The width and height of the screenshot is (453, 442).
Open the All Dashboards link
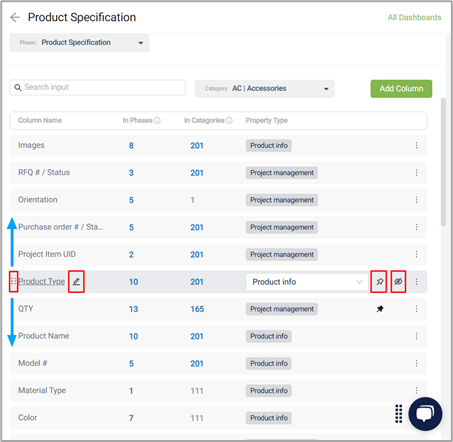[x=414, y=17]
